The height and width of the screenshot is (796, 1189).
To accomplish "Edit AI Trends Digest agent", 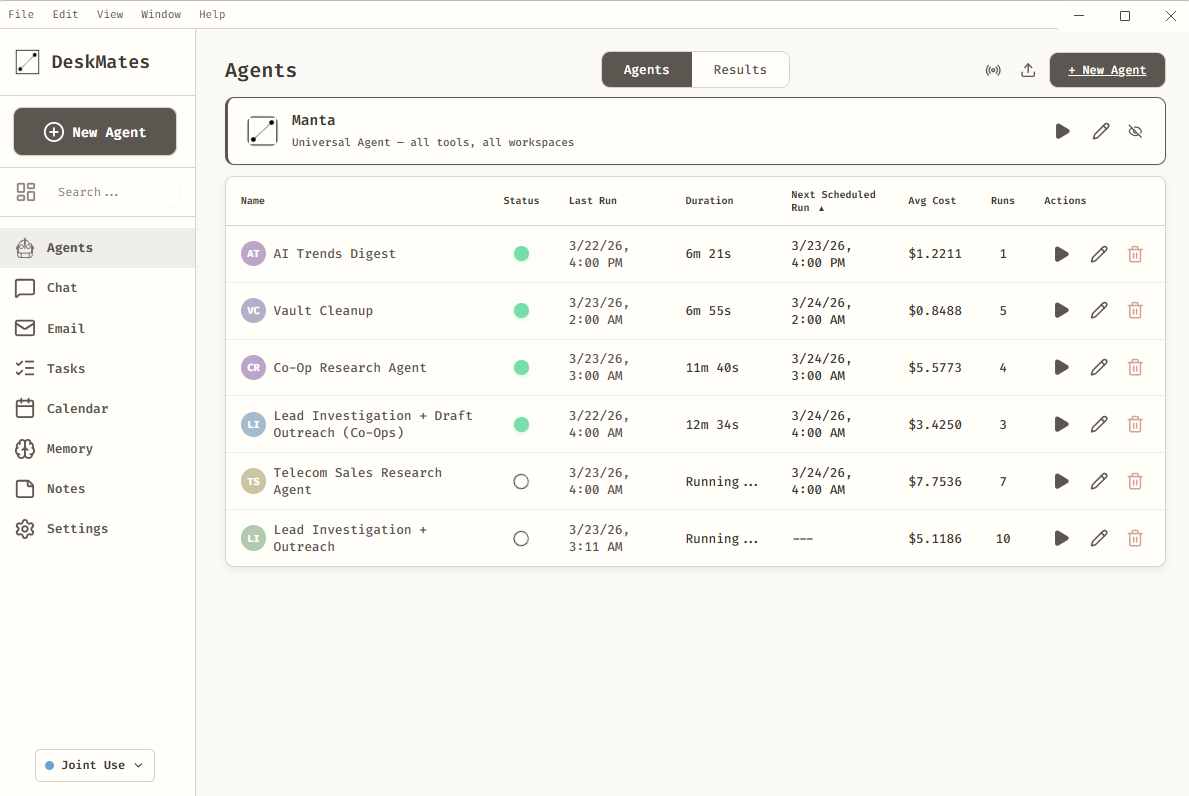I will (1099, 254).
